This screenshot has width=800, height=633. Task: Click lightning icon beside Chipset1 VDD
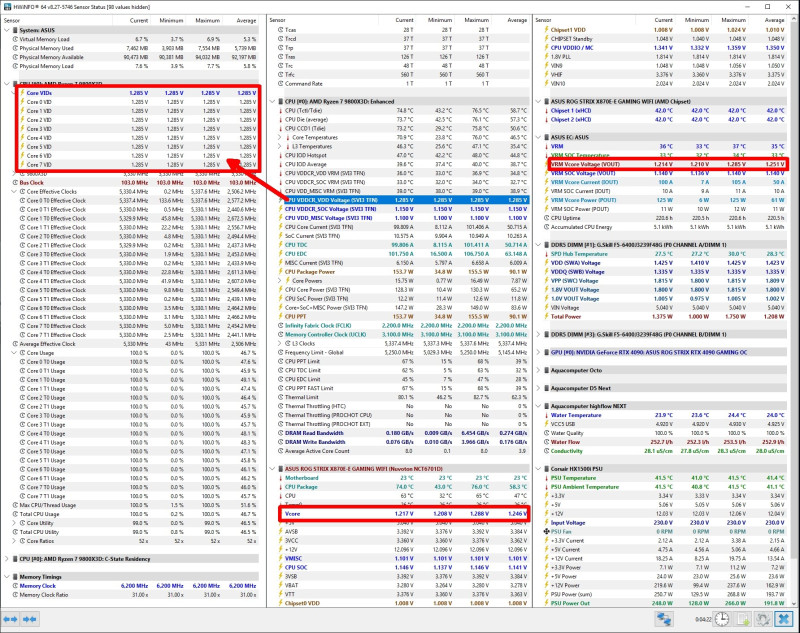pyautogui.click(x=546, y=30)
